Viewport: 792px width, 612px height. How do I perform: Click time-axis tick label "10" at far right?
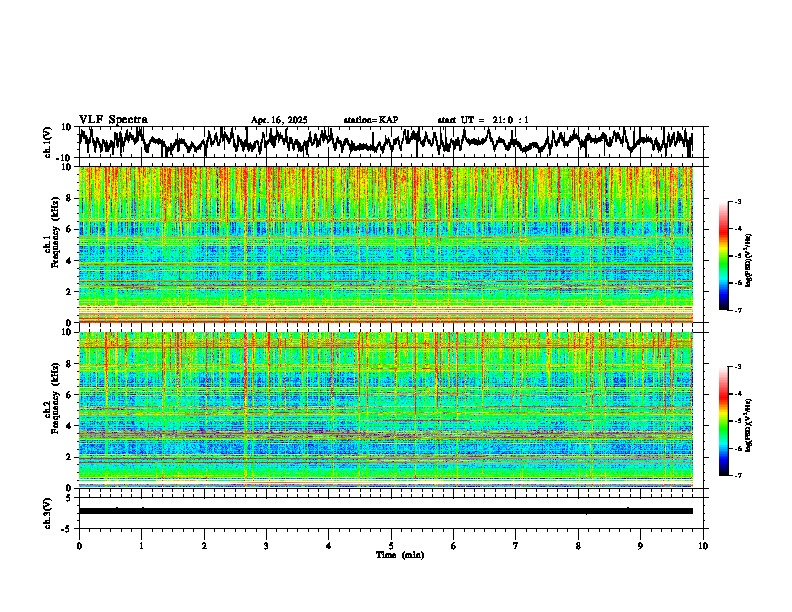coord(703,546)
